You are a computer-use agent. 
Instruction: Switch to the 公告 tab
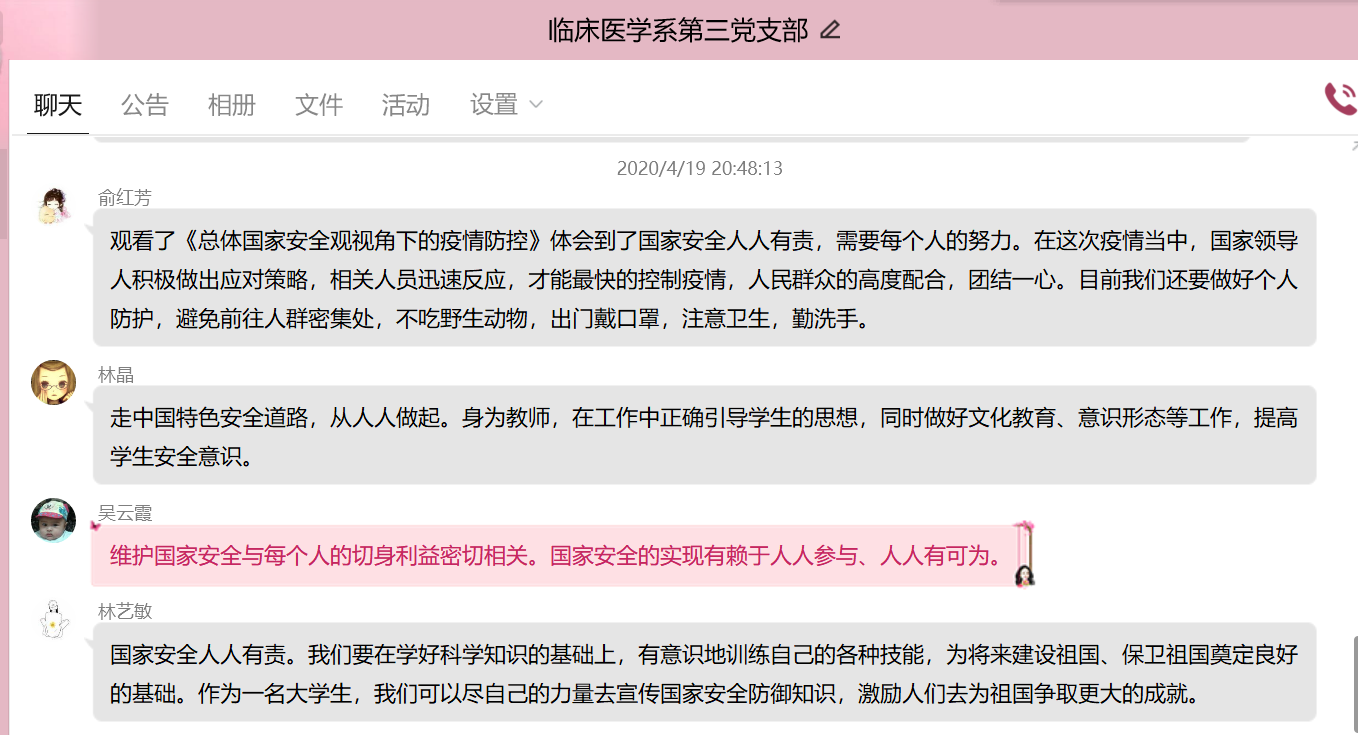[x=145, y=104]
